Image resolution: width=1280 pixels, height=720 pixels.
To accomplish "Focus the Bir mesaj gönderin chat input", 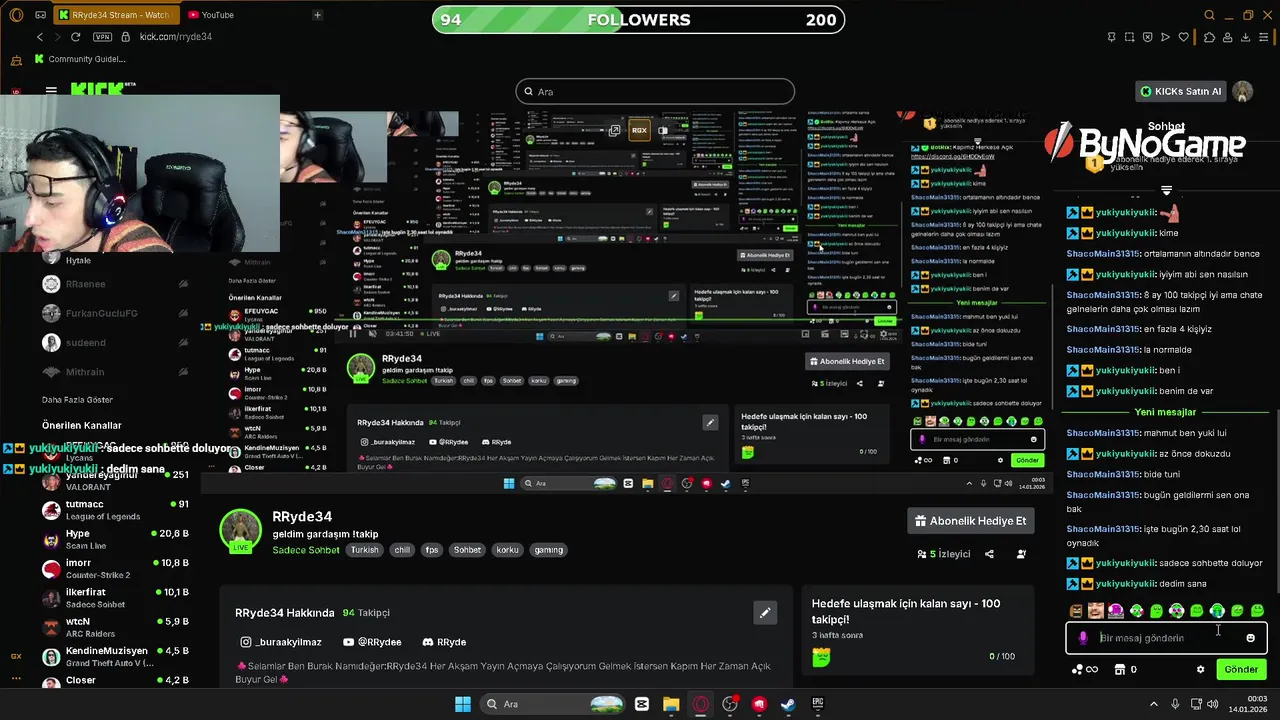I will click(1166, 638).
